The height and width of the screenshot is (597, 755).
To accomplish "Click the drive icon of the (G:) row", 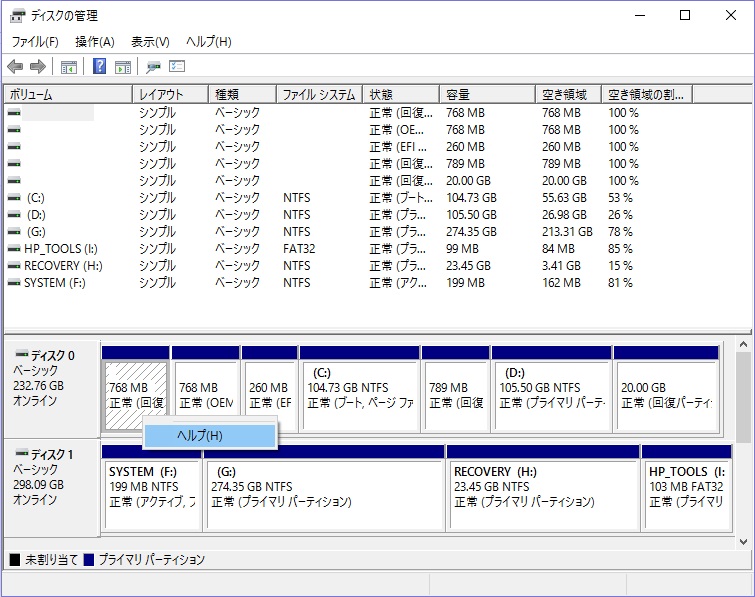I will [x=14, y=232].
